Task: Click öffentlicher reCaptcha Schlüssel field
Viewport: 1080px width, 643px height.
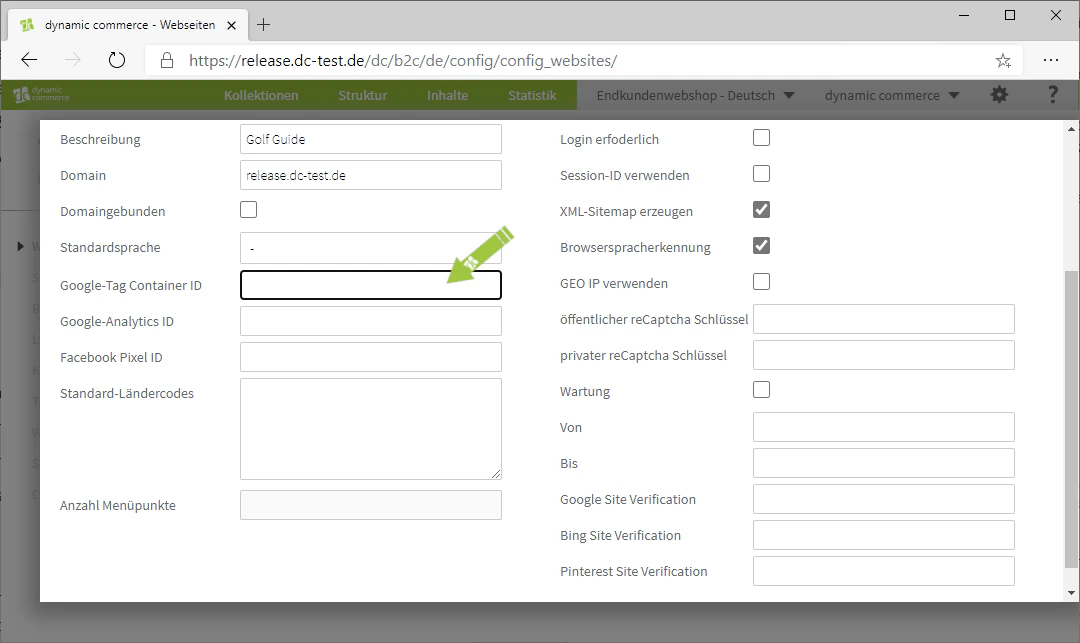Action: pos(884,319)
